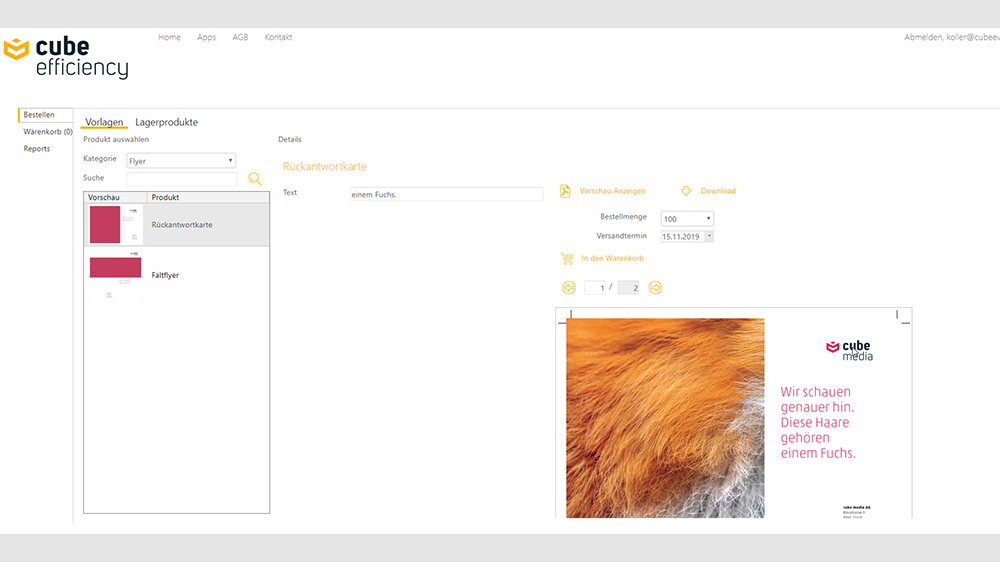Click the 'Rückantwortkarte' product row text
Image resolution: width=1000 pixels, height=562 pixels.
(x=182, y=225)
